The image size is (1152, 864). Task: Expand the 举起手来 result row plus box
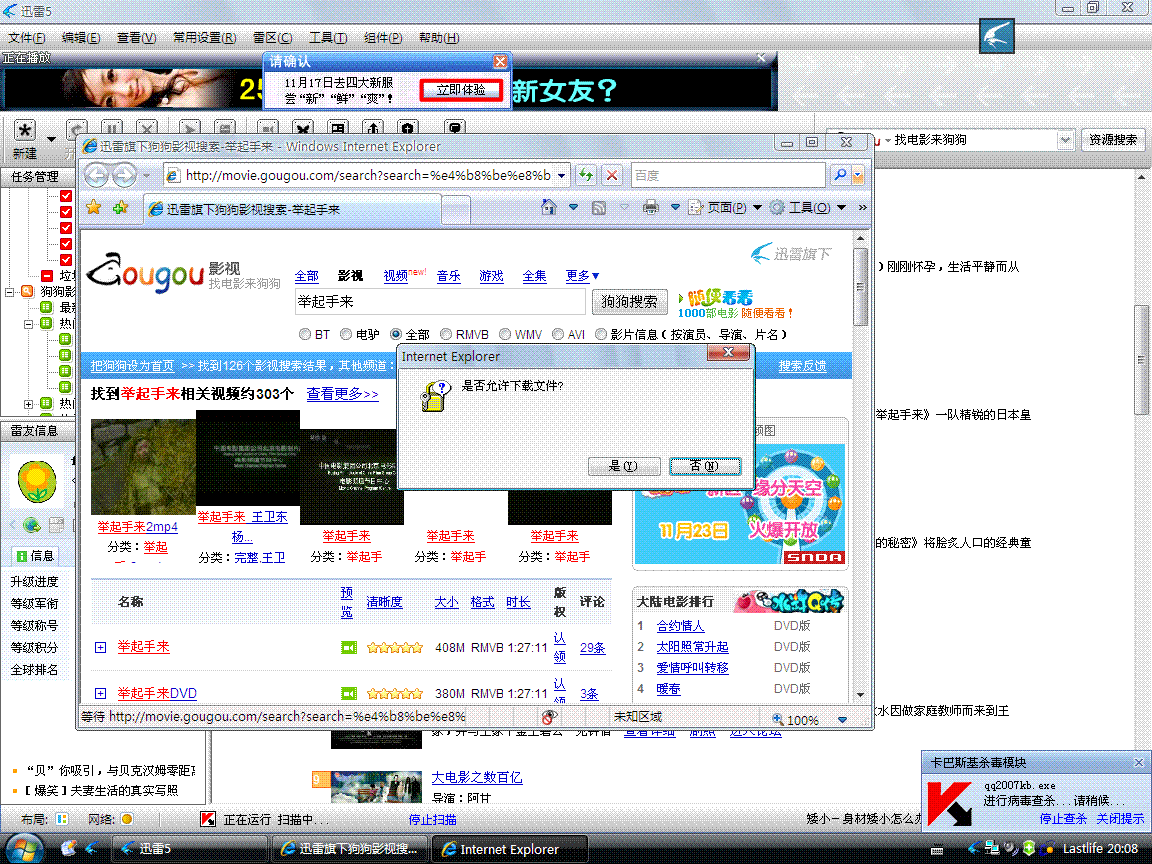[x=100, y=648]
